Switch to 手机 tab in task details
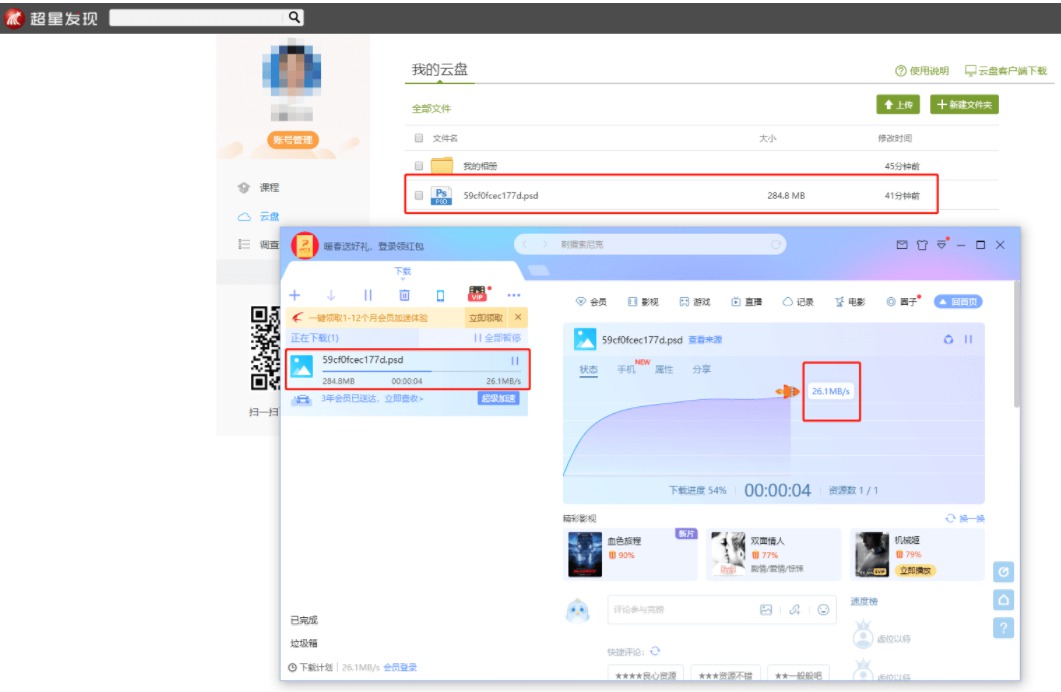The image size is (1061, 692). coord(627,369)
